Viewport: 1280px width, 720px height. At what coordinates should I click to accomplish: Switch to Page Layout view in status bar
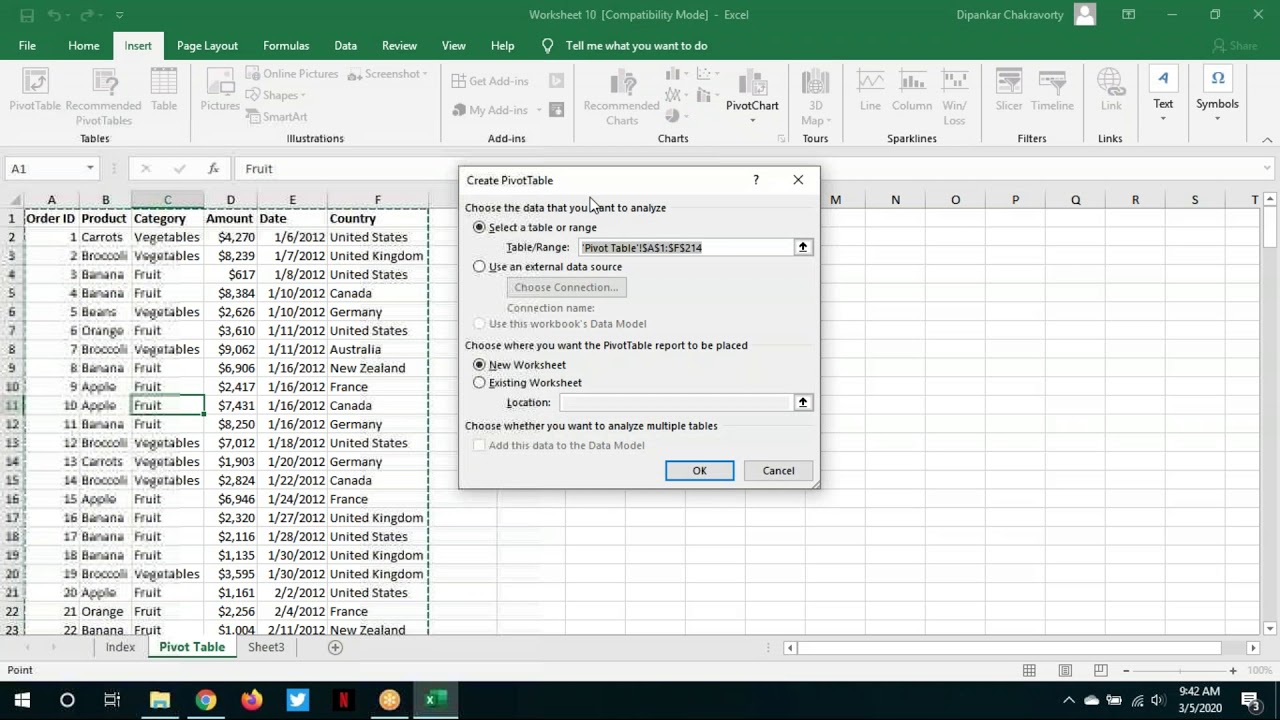(1065, 670)
